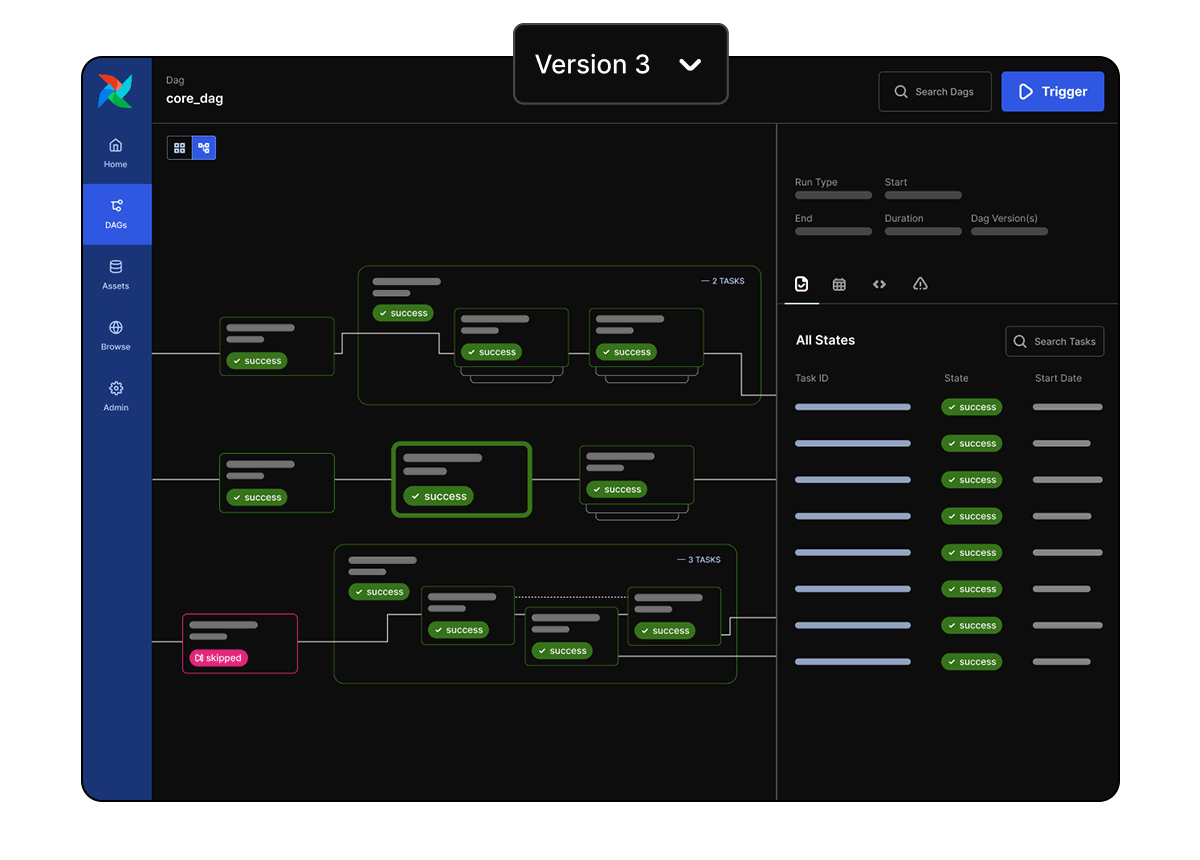Switch to graph view toggle
Viewport: 1200px width, 860px height.
tap(204, 148)
